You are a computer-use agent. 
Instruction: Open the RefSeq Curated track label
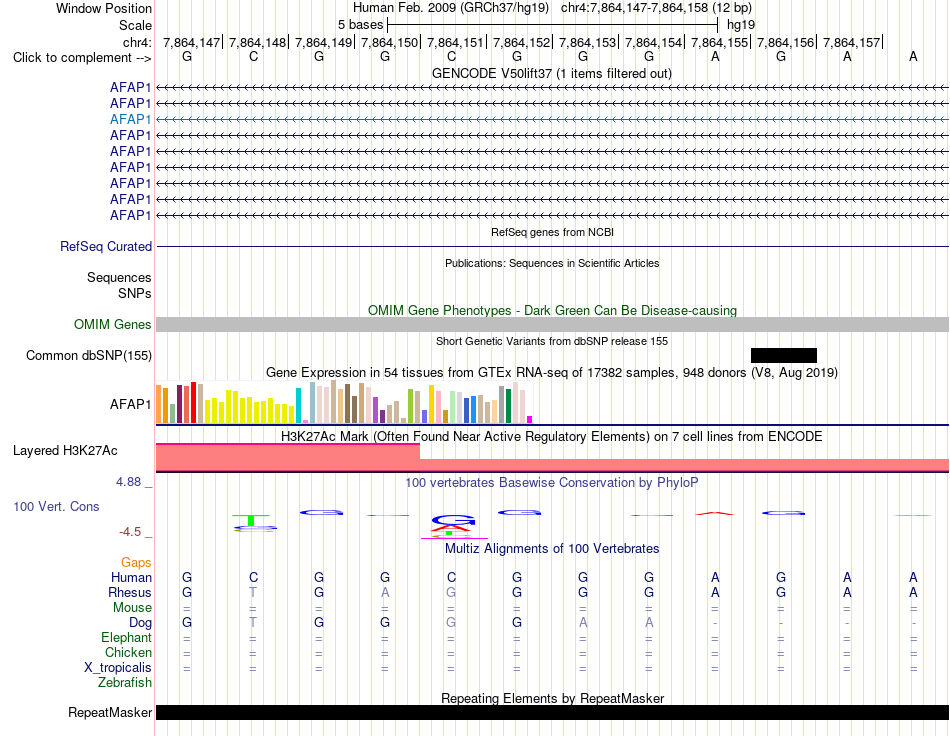point(106,247)
